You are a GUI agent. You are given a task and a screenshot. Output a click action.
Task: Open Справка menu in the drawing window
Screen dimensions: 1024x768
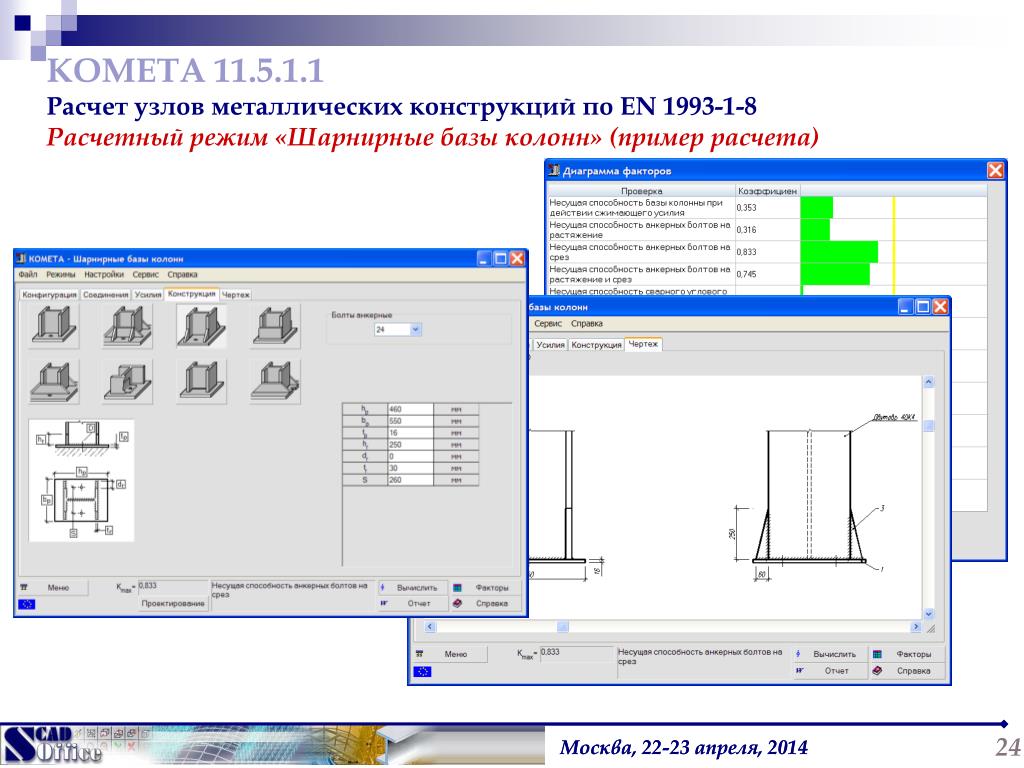(586, 323)
